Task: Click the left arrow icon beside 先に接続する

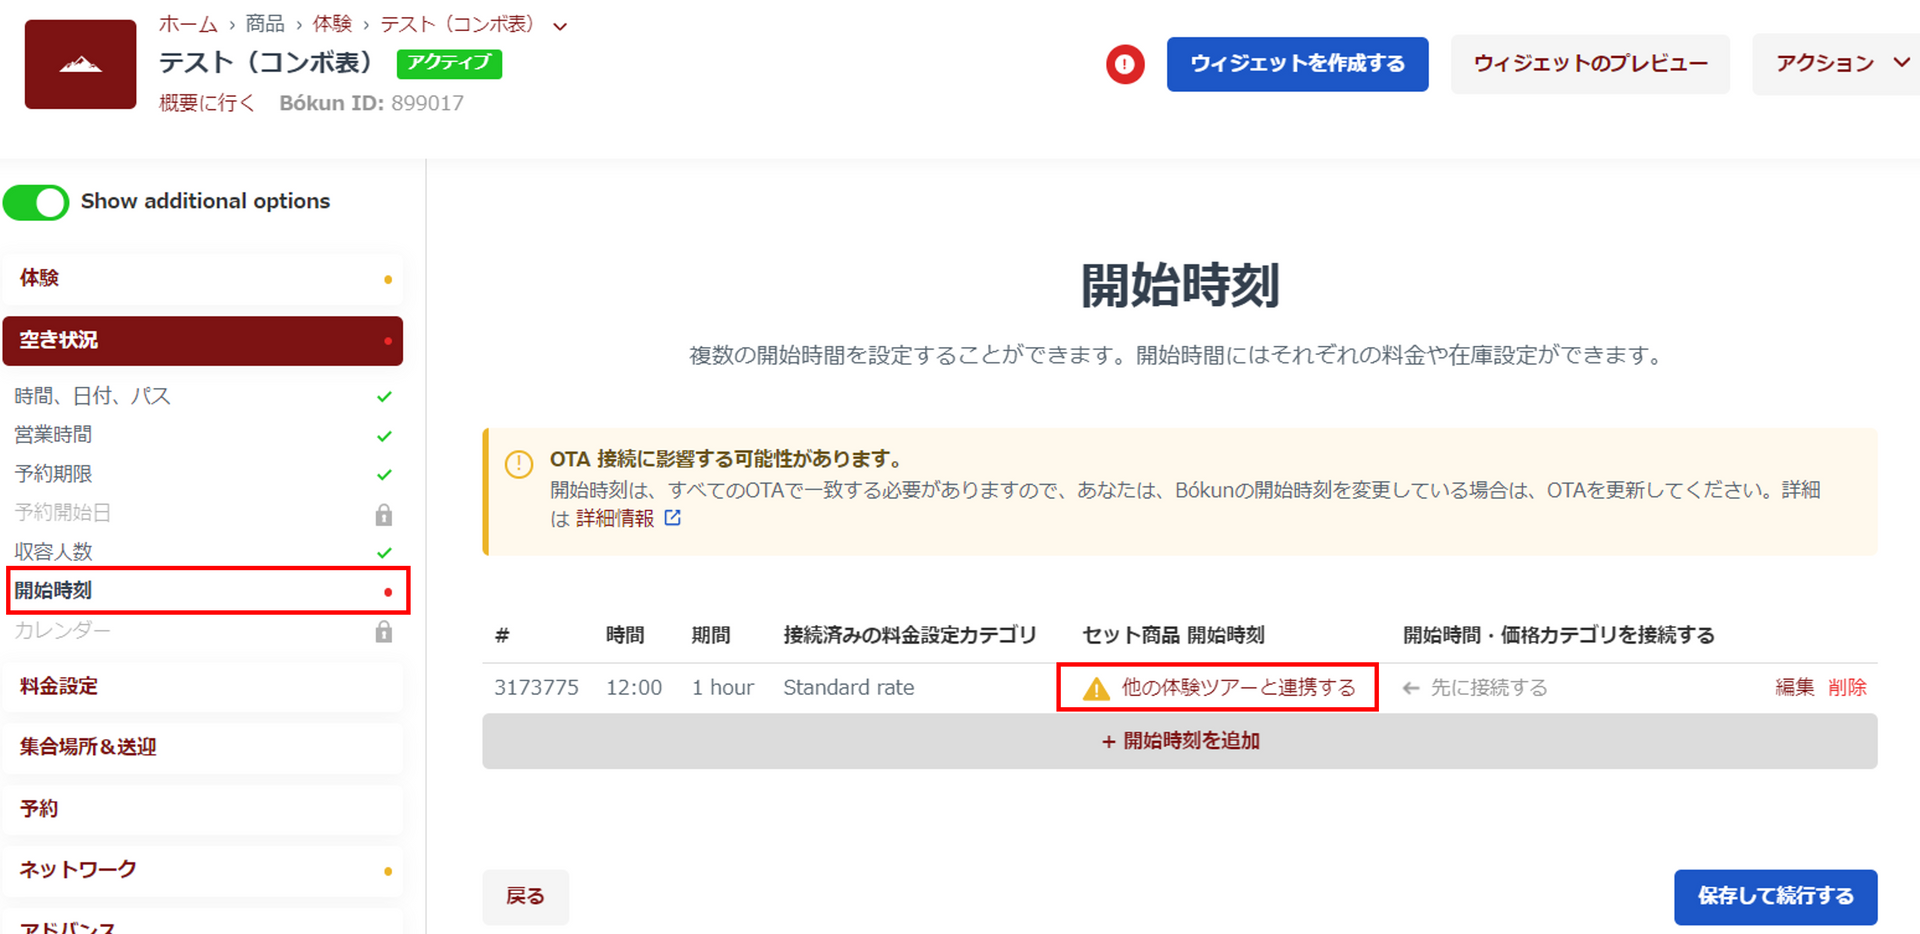Action: [1411, 688]
